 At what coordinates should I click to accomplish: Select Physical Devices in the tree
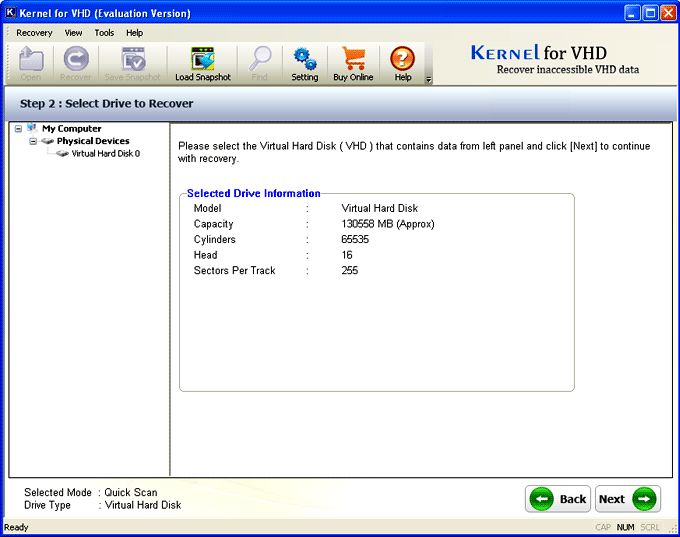coord(93,141)
